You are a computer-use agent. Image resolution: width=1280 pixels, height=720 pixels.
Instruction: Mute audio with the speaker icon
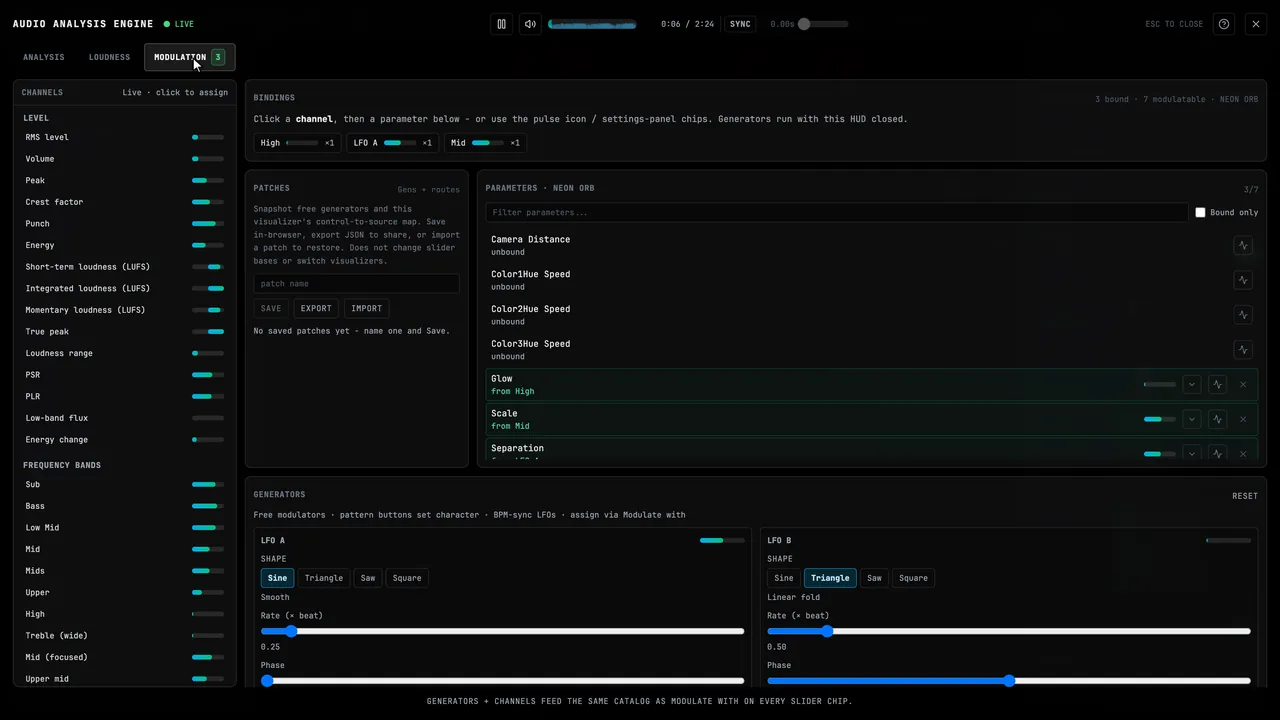pos(531,24)
